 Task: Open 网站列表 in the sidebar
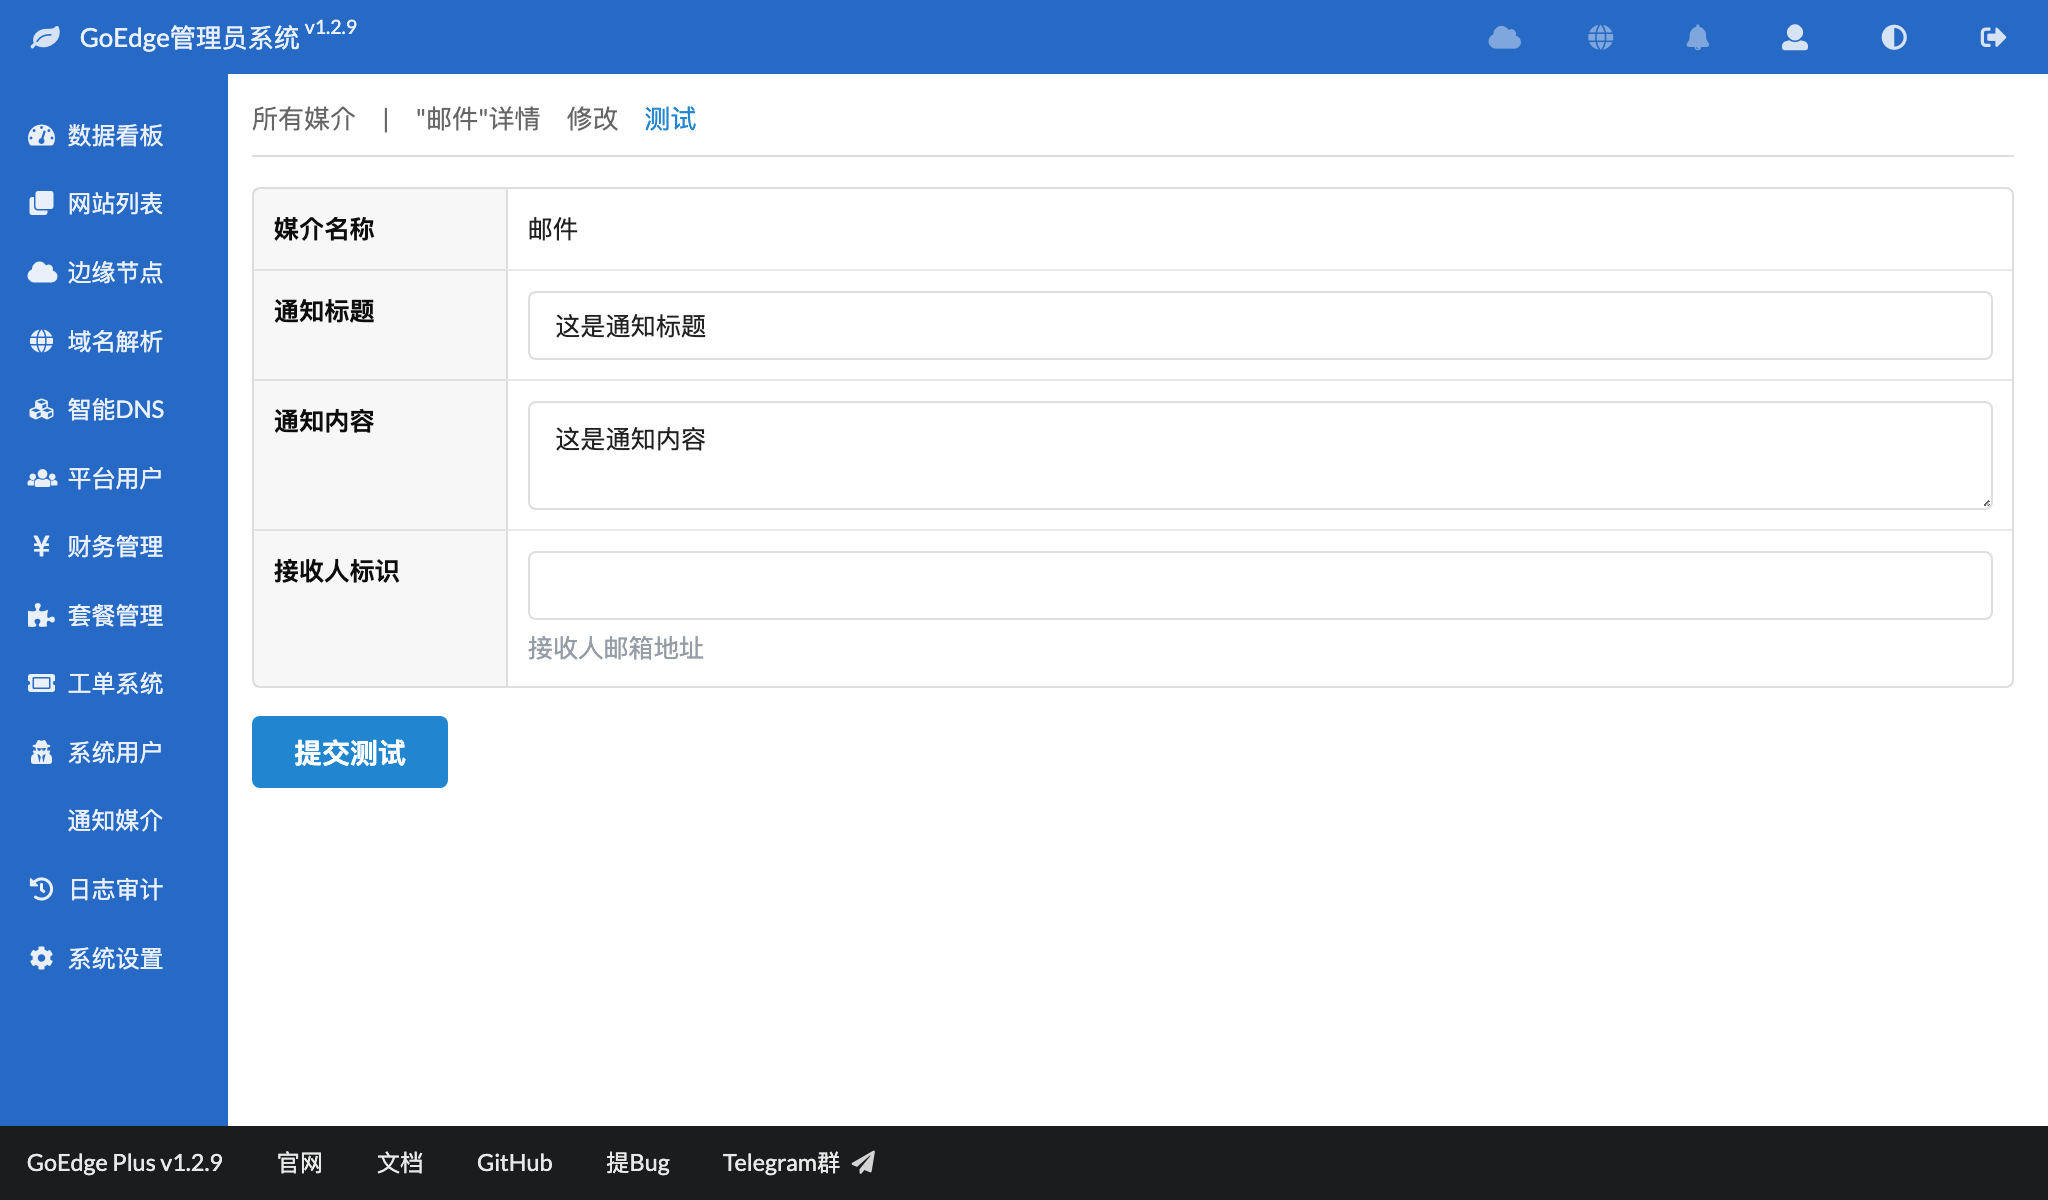[114, 203]
